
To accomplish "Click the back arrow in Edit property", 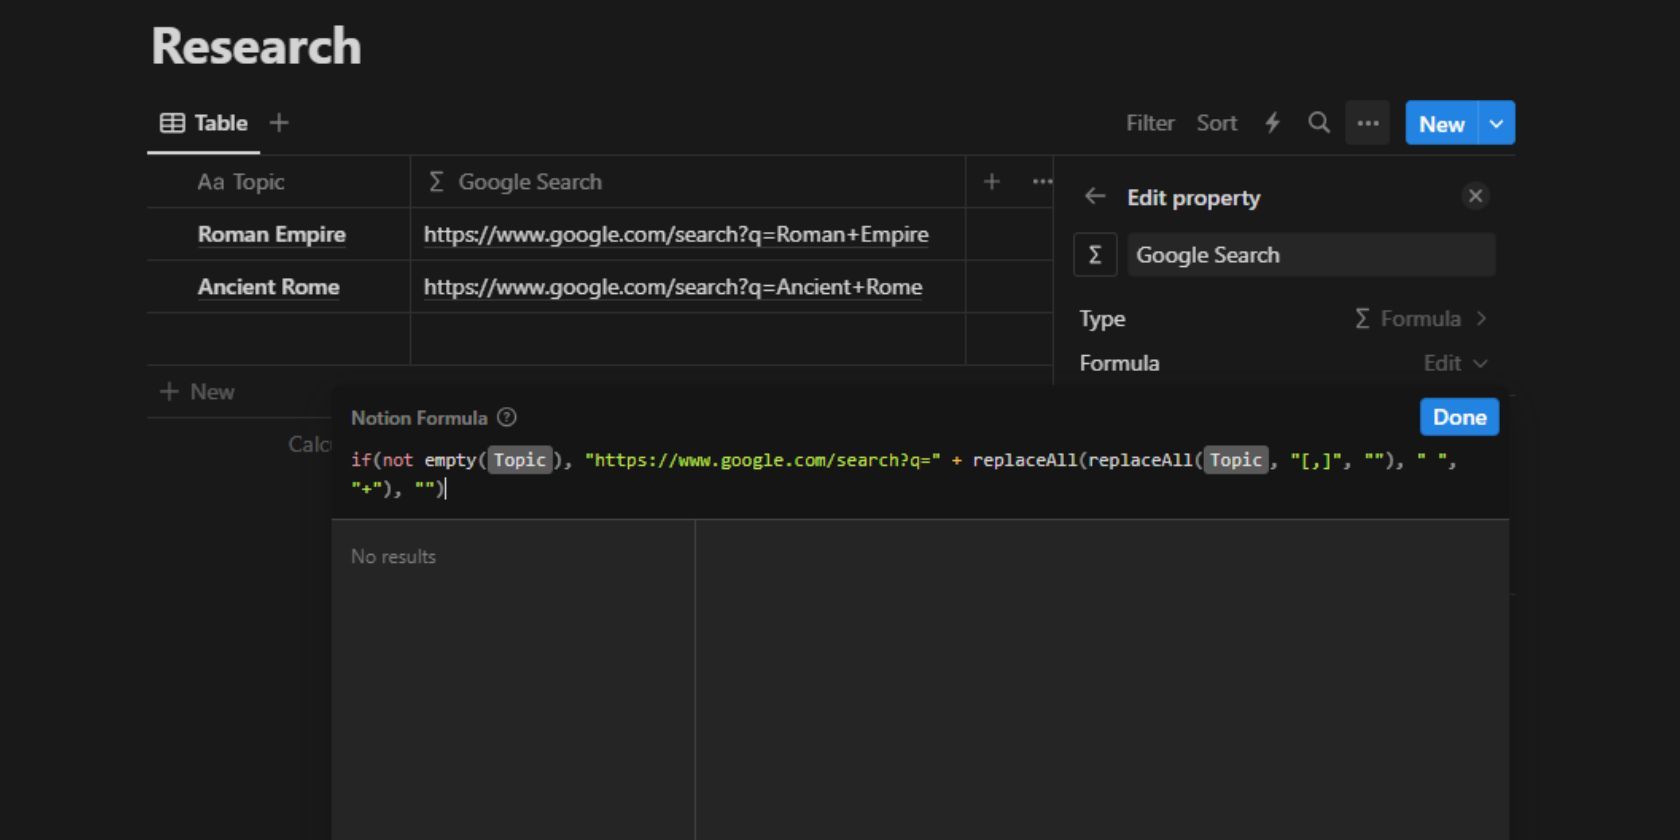I will pos(1095,197).
